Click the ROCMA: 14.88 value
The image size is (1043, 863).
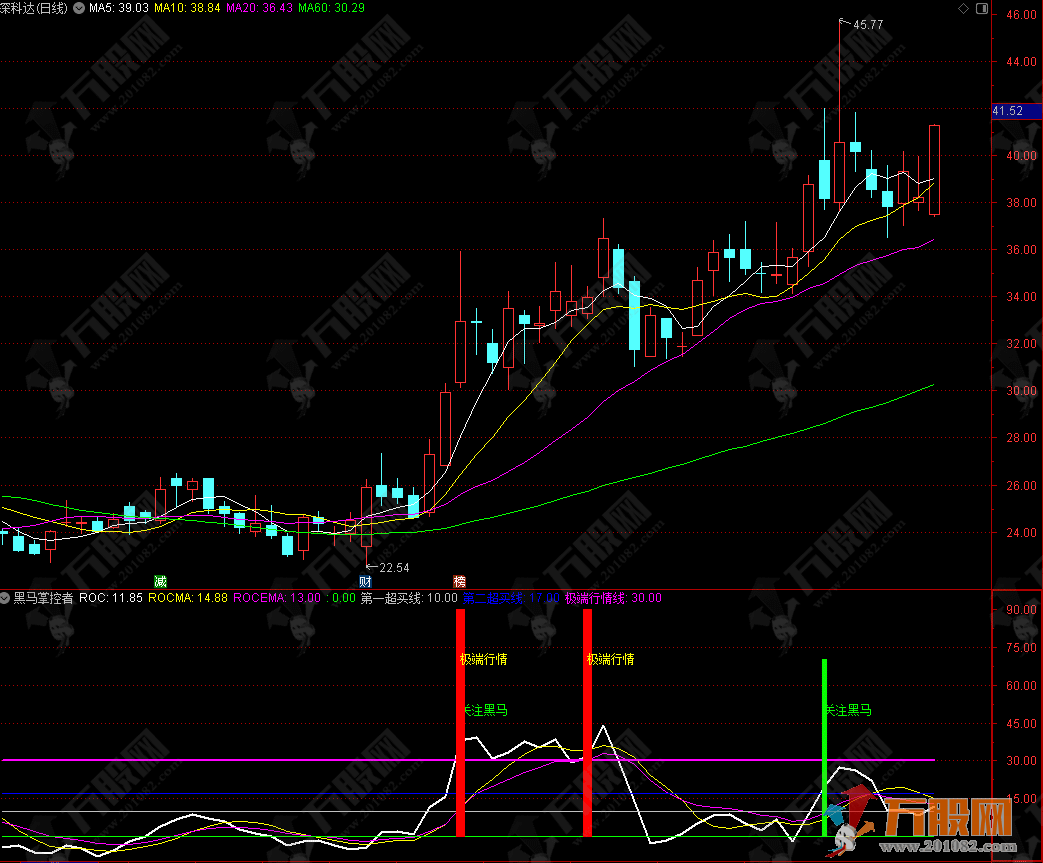point(188,598)
